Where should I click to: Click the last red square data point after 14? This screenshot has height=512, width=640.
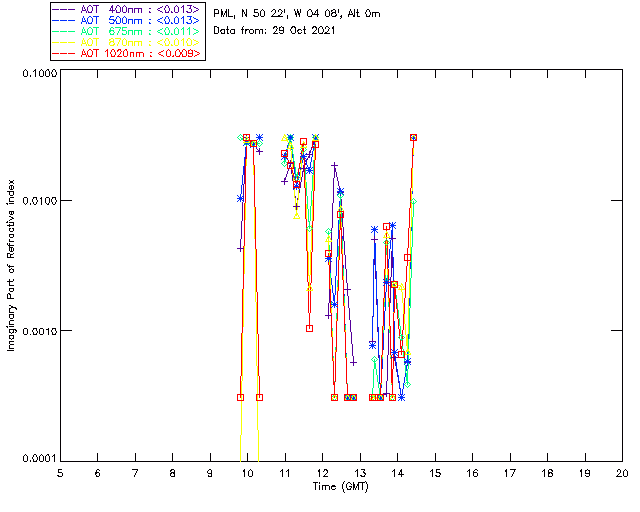coord(413,137)
